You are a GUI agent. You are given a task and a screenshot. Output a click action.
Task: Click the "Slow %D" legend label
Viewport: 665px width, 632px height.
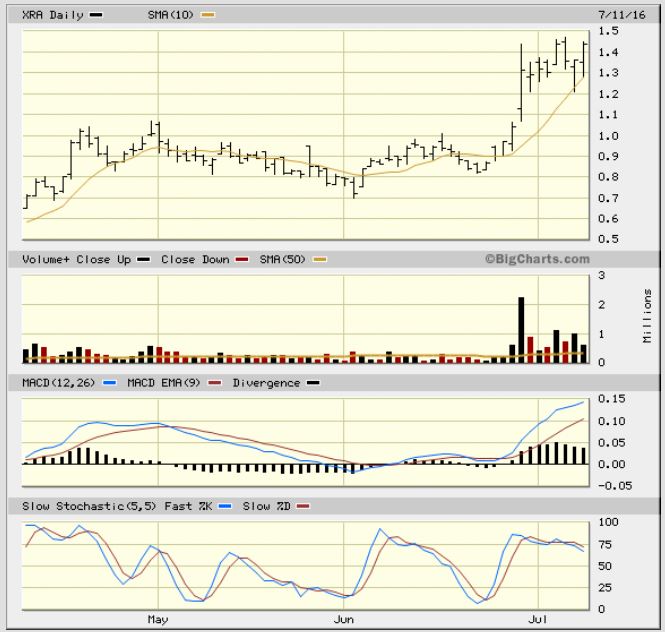[266, 506]
